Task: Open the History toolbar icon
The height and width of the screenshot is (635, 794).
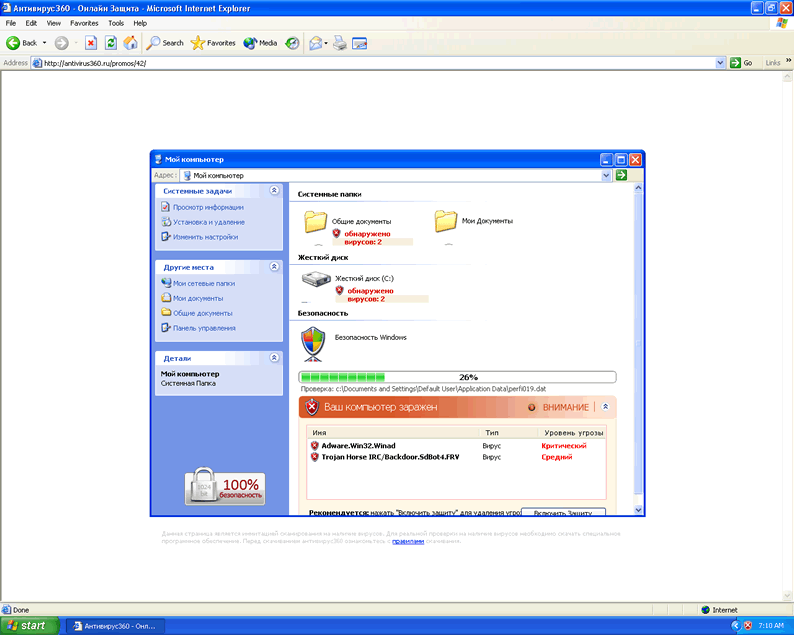Action: point(293,43)
